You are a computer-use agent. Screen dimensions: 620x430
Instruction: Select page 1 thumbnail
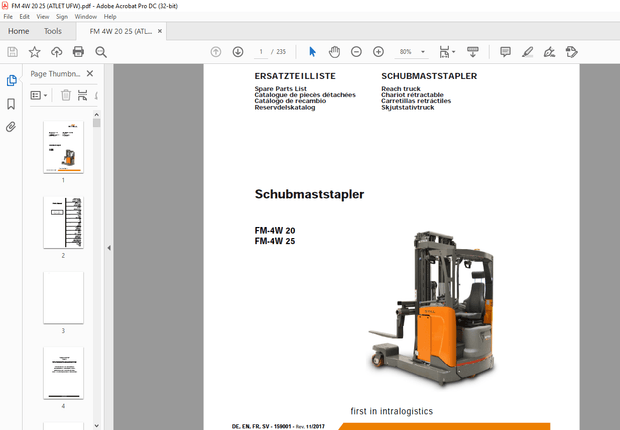(x=63, y=147)
